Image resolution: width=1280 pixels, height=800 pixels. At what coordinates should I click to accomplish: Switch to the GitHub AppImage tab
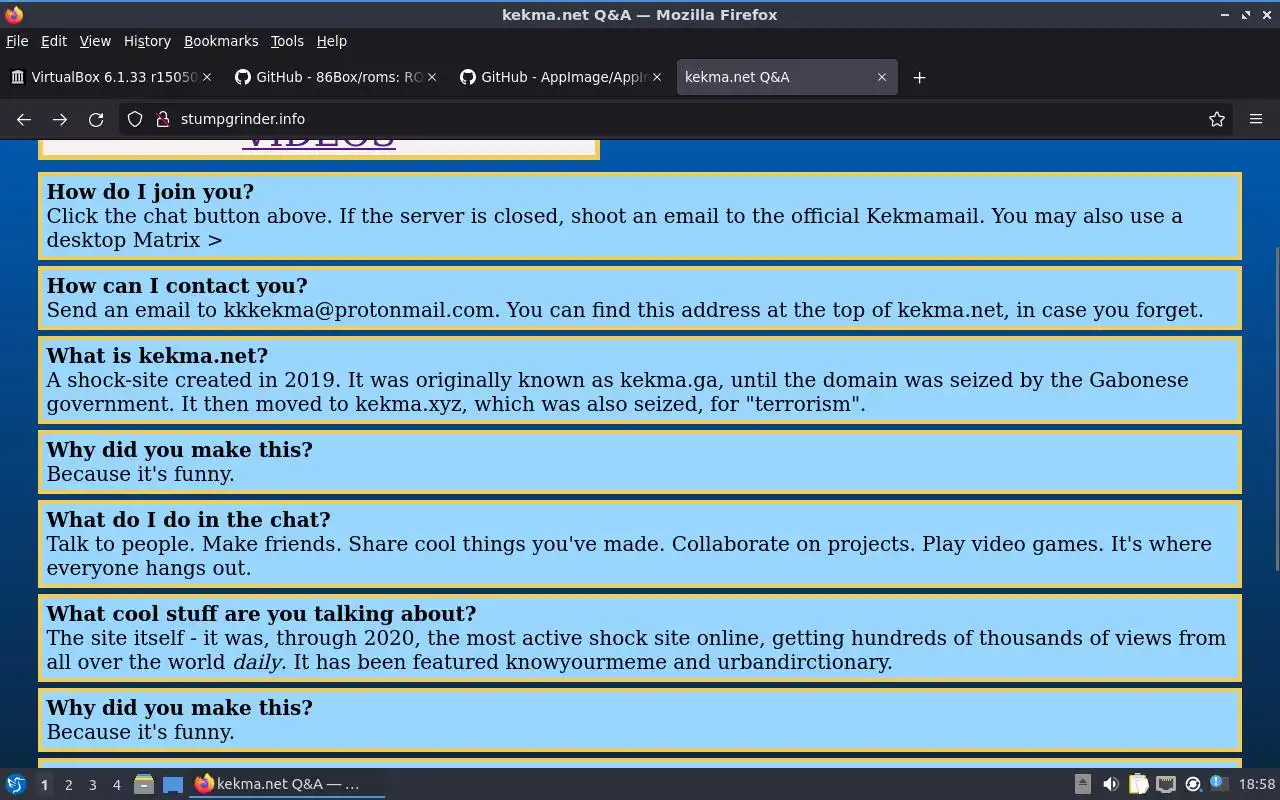(x=561, y=77)
